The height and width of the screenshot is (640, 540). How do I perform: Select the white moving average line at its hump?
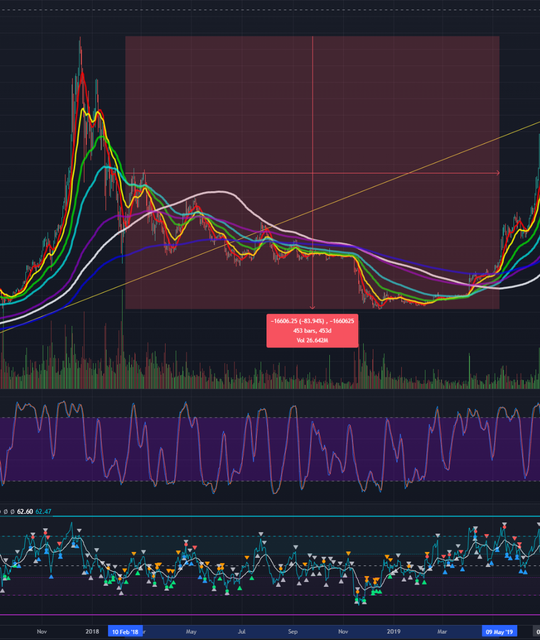[x=220, y=191]
